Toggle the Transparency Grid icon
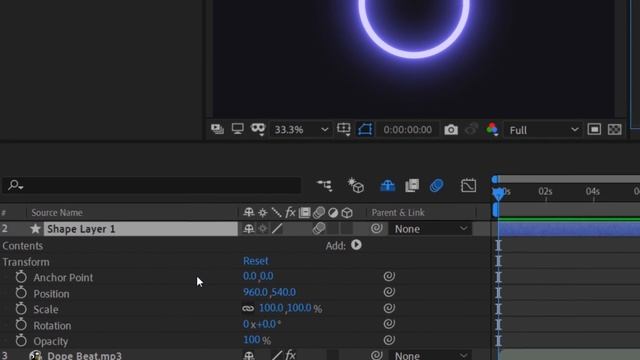640x360 pixels. (x=614, y=129)
